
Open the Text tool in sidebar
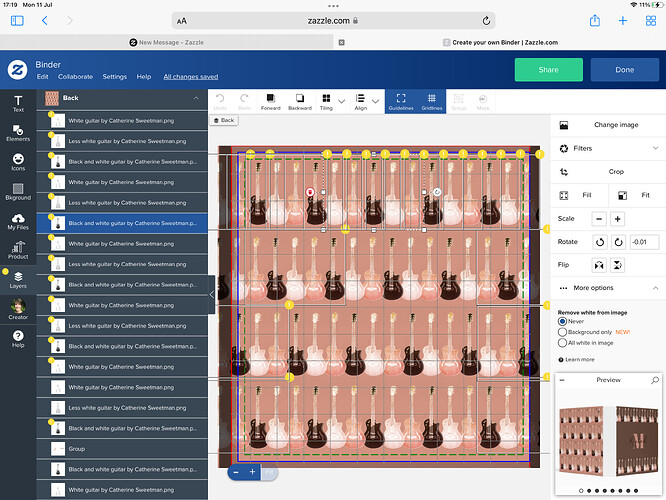18,103
